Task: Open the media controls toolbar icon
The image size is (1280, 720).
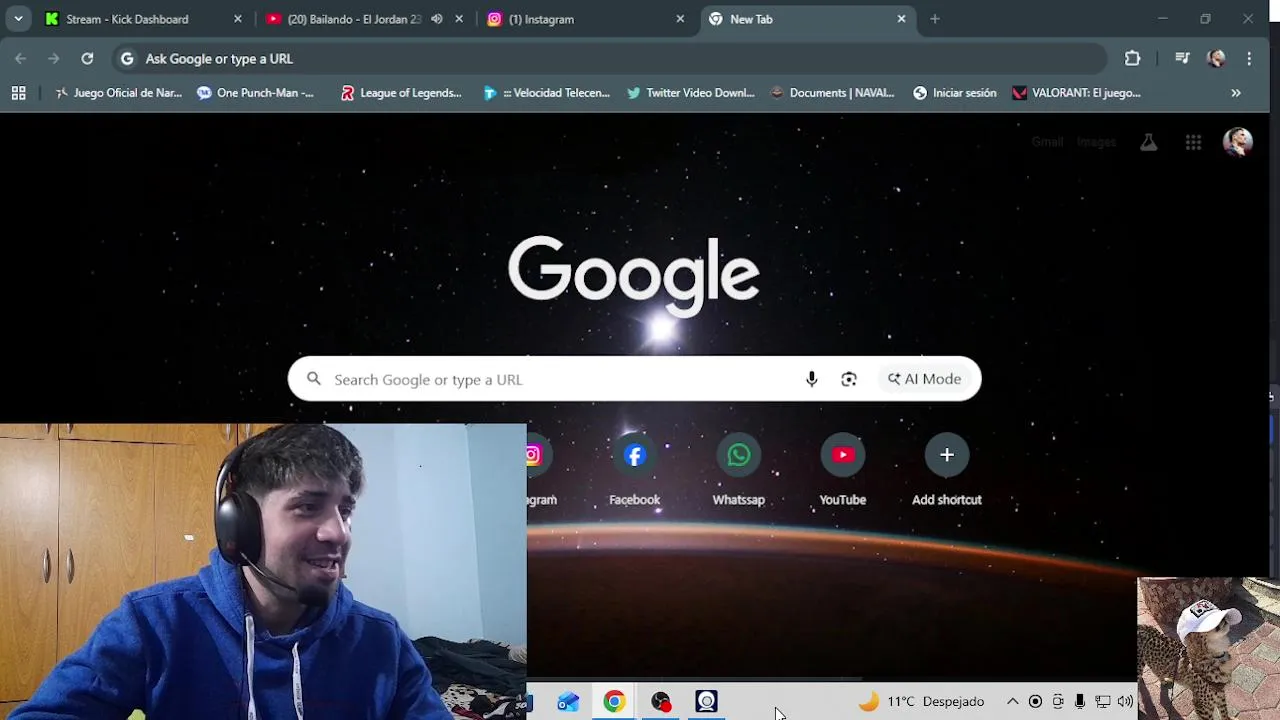Action: click(x=1182, y=59)
